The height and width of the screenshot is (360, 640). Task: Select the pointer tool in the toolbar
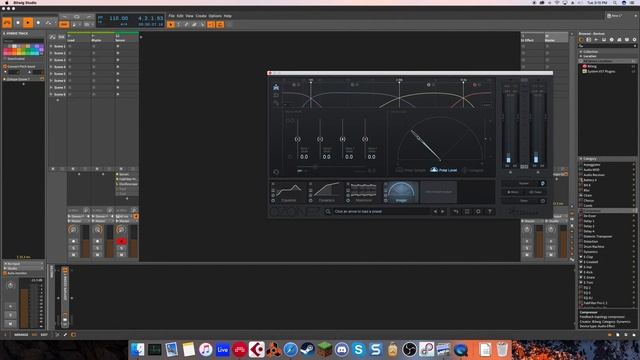(171, 24)
